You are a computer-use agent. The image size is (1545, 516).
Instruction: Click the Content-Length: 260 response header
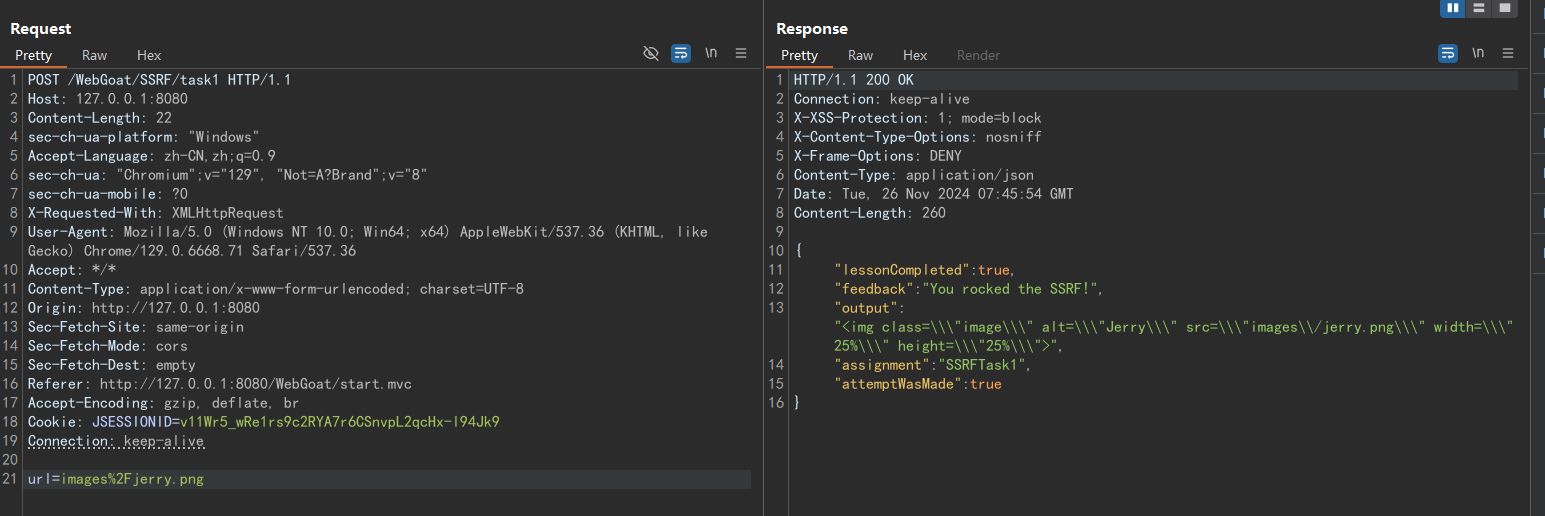pos(869,213)
